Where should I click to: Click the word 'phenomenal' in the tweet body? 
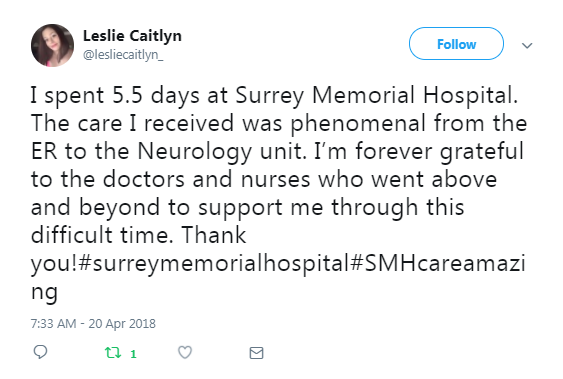coord(358,123)
